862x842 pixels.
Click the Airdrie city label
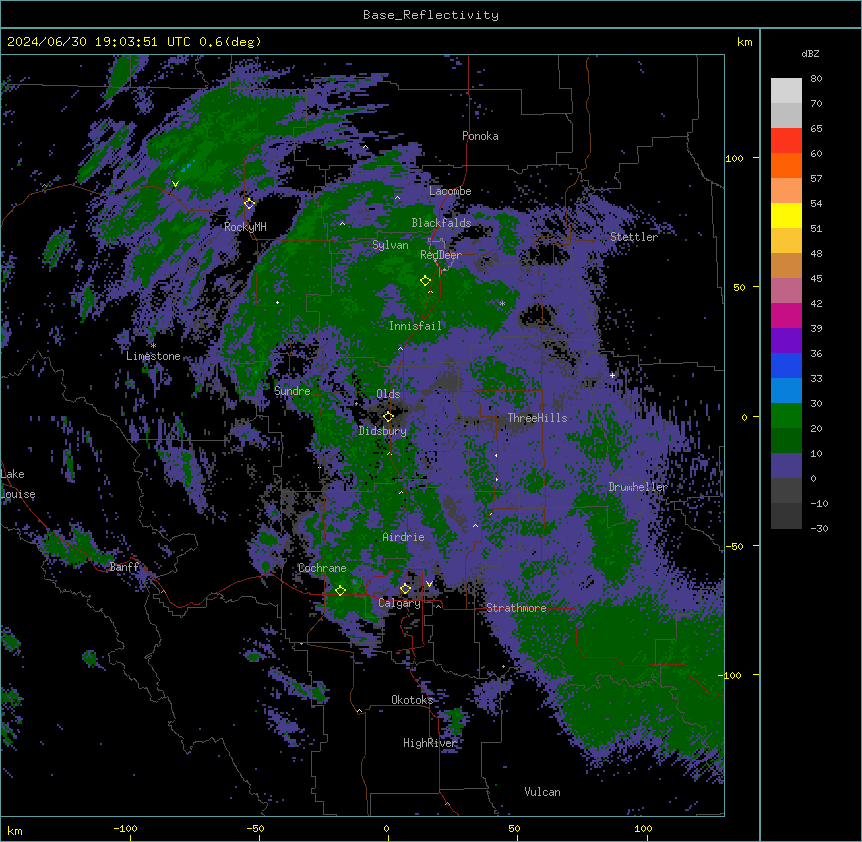403,537
